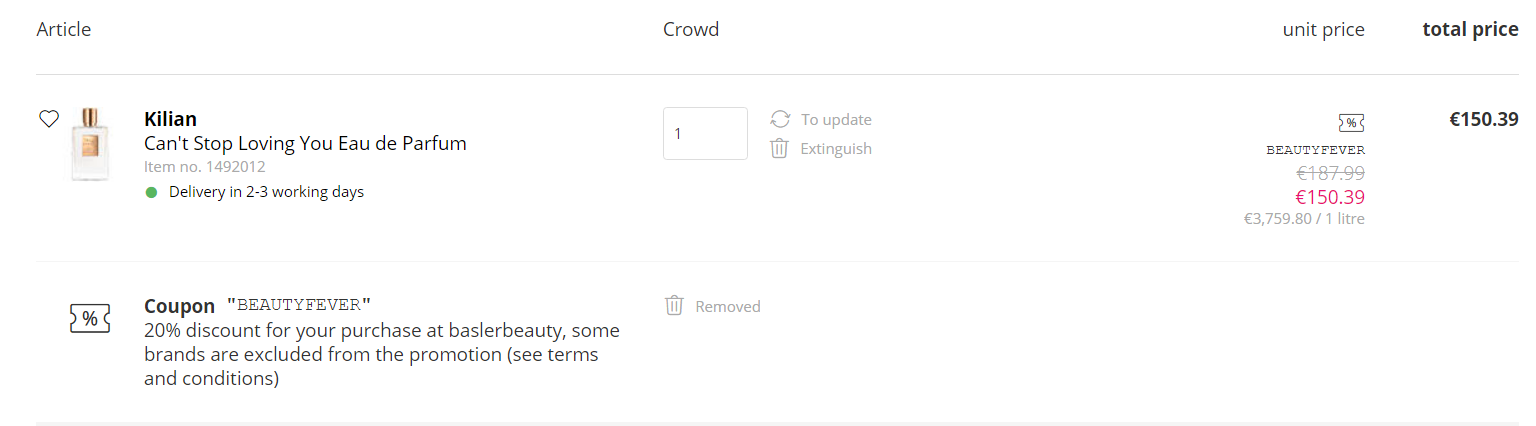Click the Crowd column header
The image size is (1536, 426).
pos(691,30)
